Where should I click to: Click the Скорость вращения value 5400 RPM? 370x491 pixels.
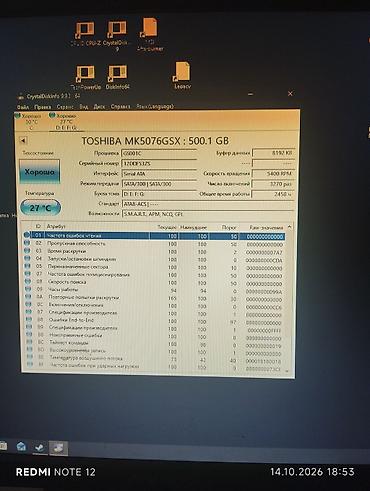[x=273, y=173]
